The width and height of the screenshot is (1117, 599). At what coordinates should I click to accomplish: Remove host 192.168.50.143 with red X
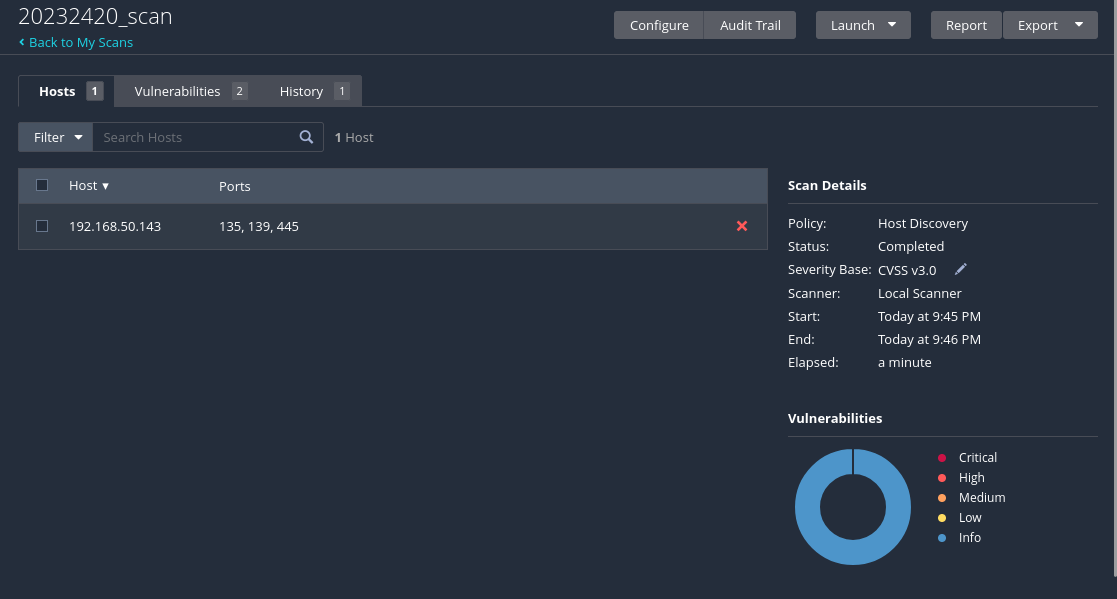pyautogui.click(x=742, y=226)
